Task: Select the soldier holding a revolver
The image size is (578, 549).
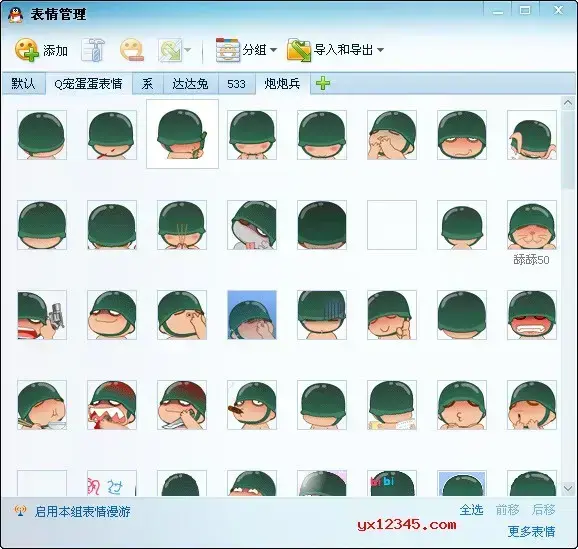Action: [x=42, y=315]
